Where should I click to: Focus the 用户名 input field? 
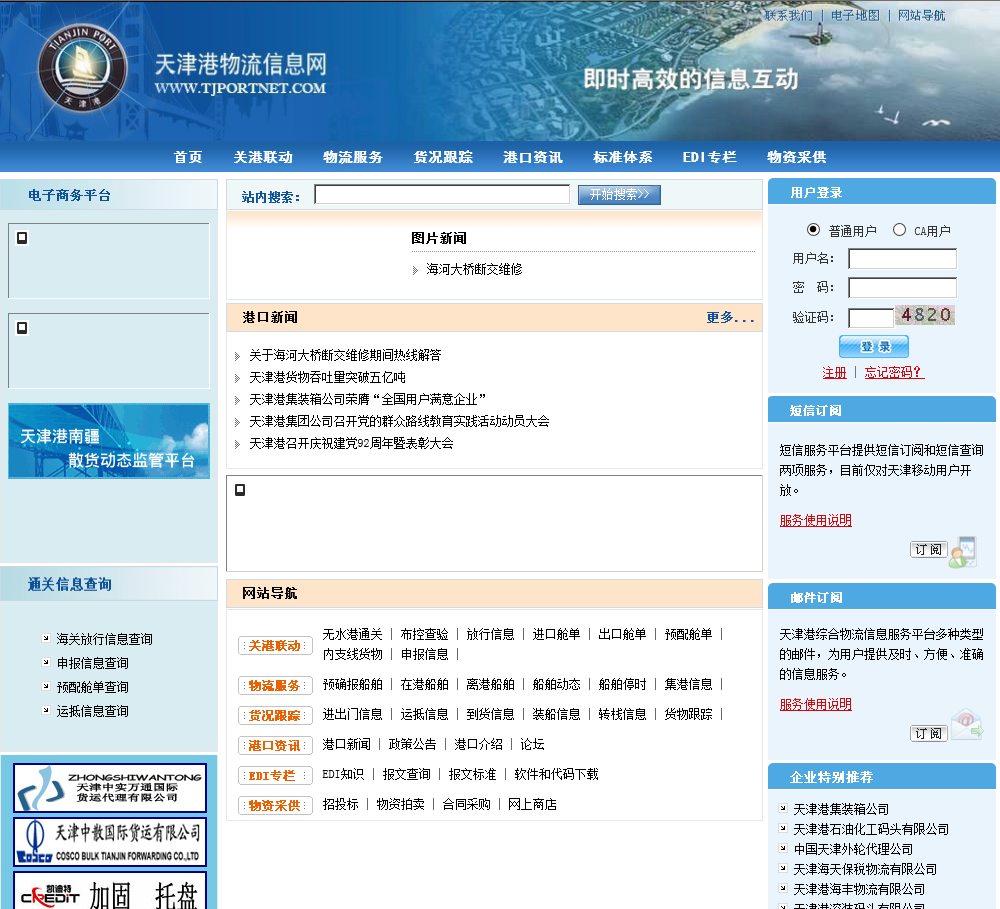pos(902,258)
